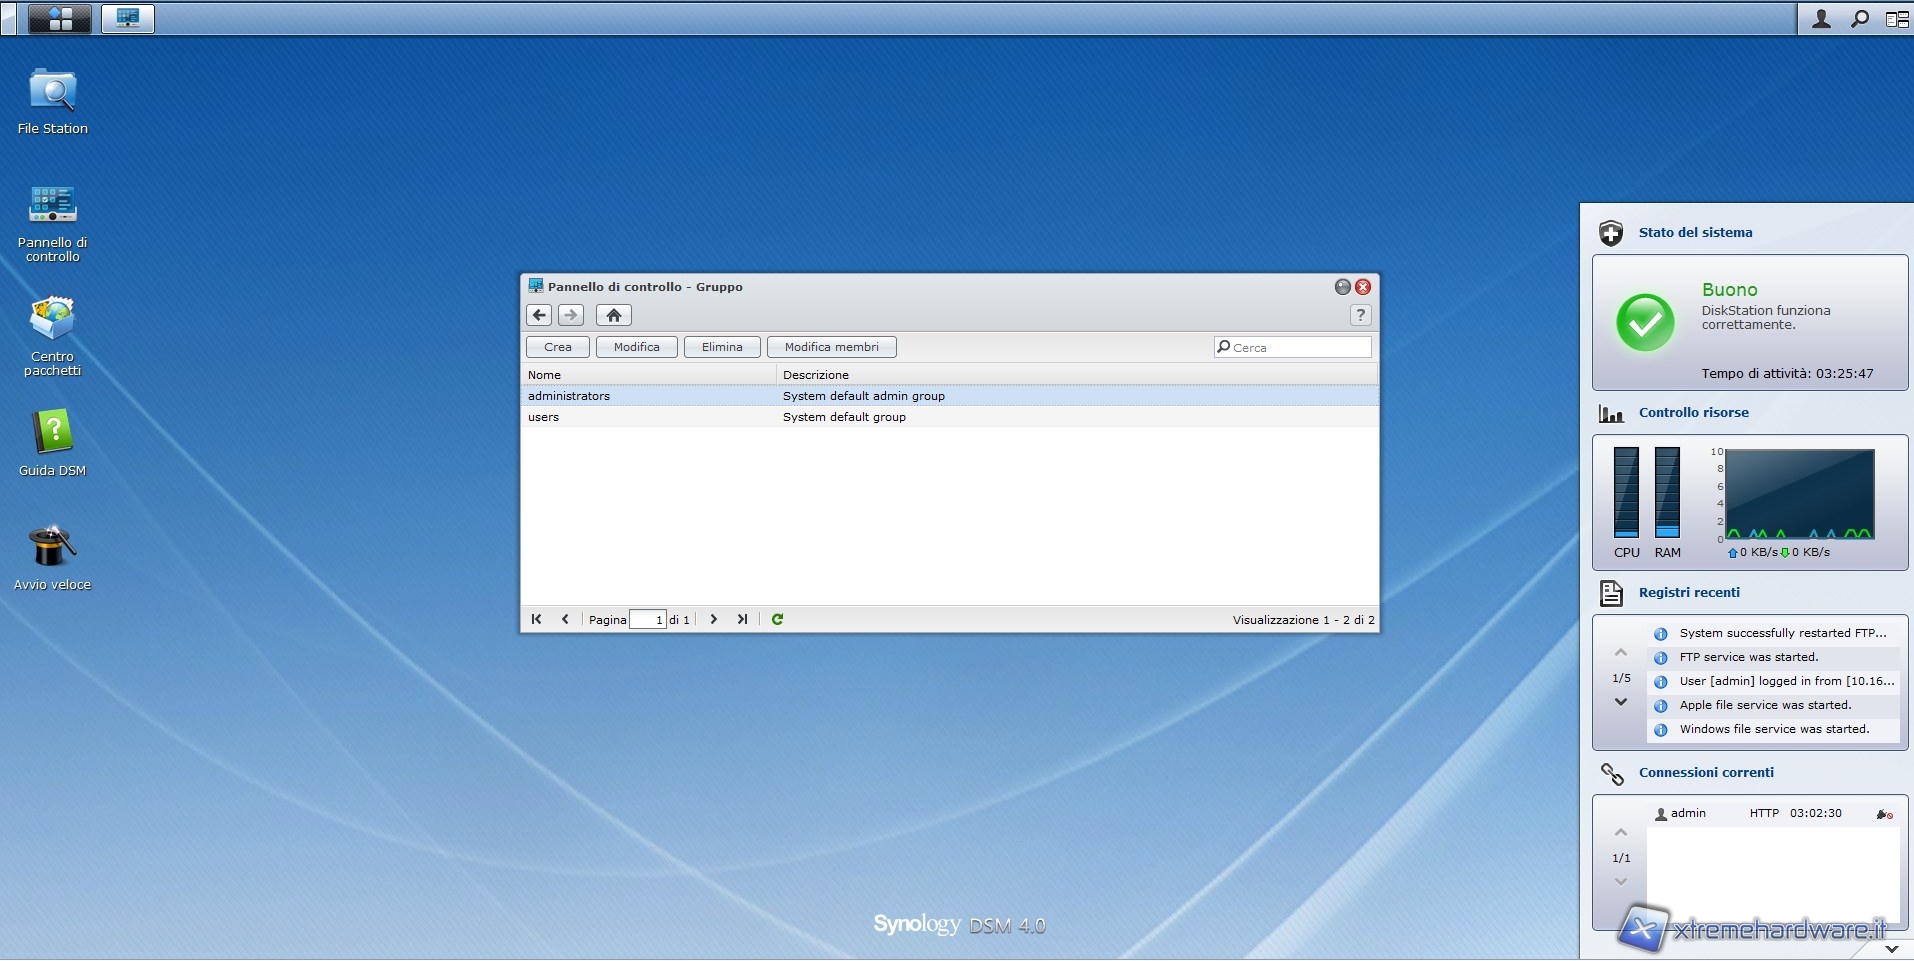This screenshot has height=961, width=1914.
Task: Open the main menu grid icon
Action: [60, 18]
